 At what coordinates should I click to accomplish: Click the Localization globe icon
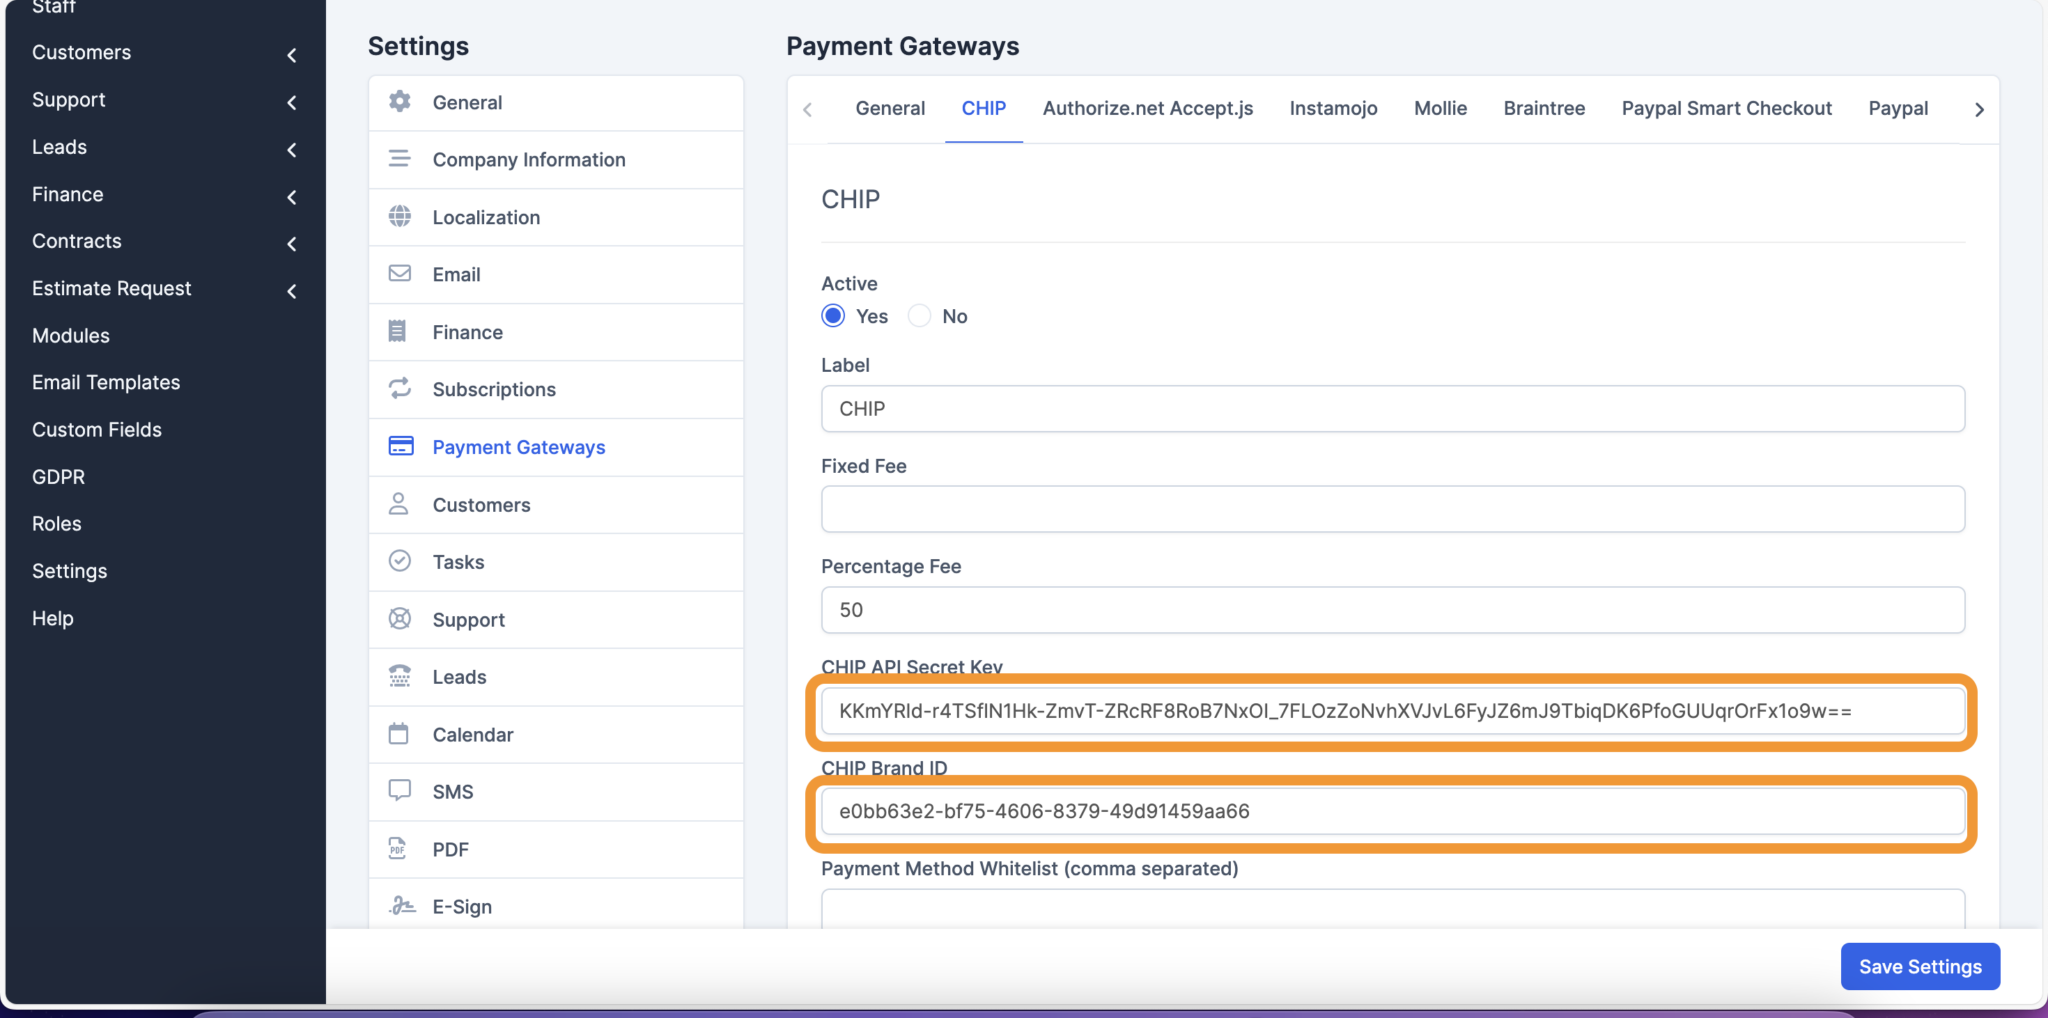[x=399, y=217]
